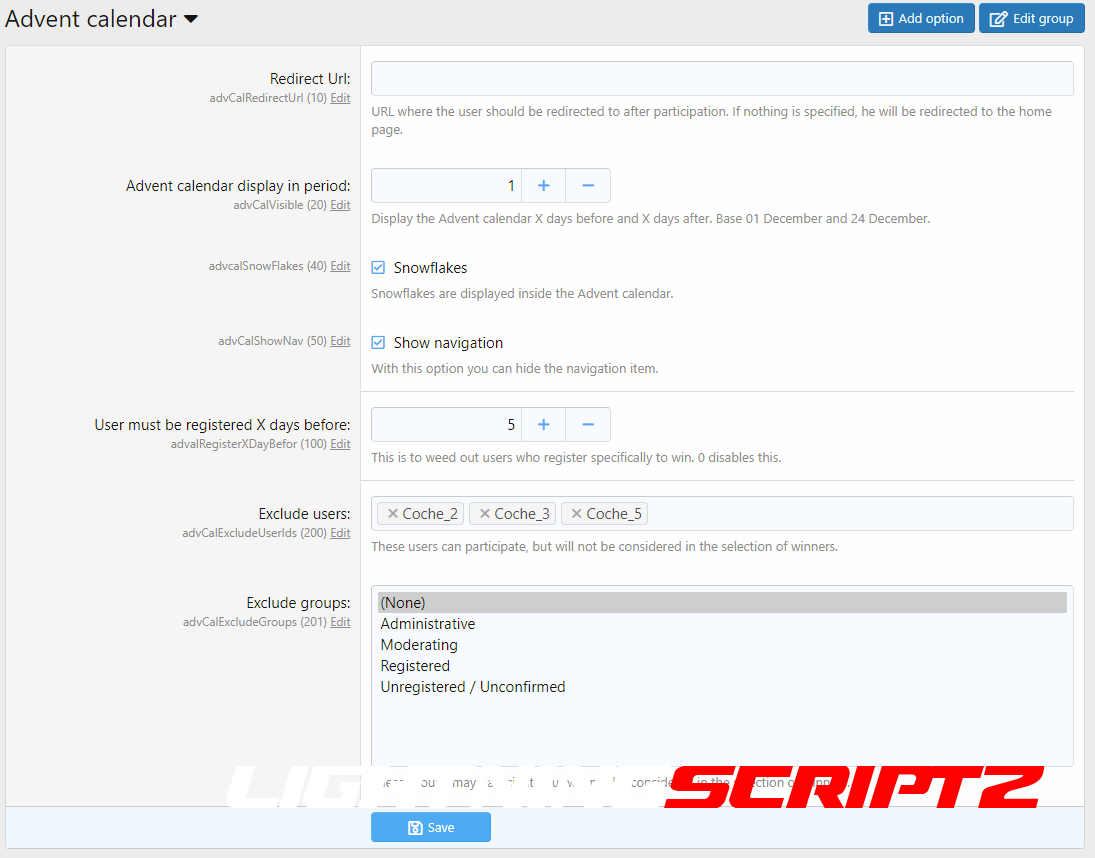Pick Unregistered / Unconfirmed group option

pyautogui.click(x=473, y=687)
